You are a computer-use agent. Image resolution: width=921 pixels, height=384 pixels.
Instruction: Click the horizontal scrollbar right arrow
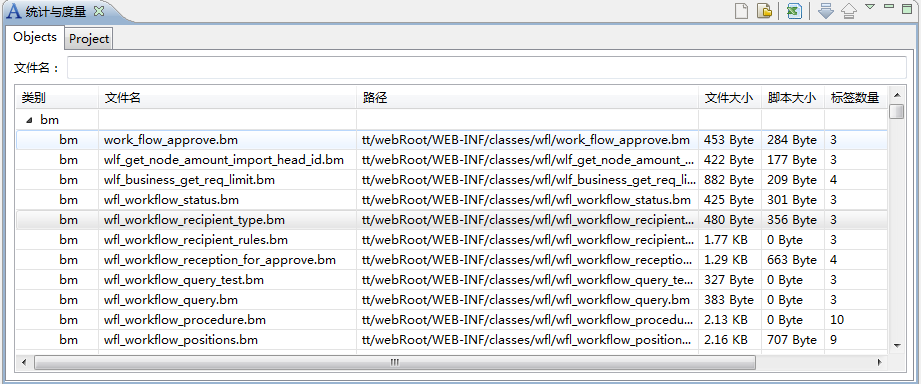coord(879,362)
